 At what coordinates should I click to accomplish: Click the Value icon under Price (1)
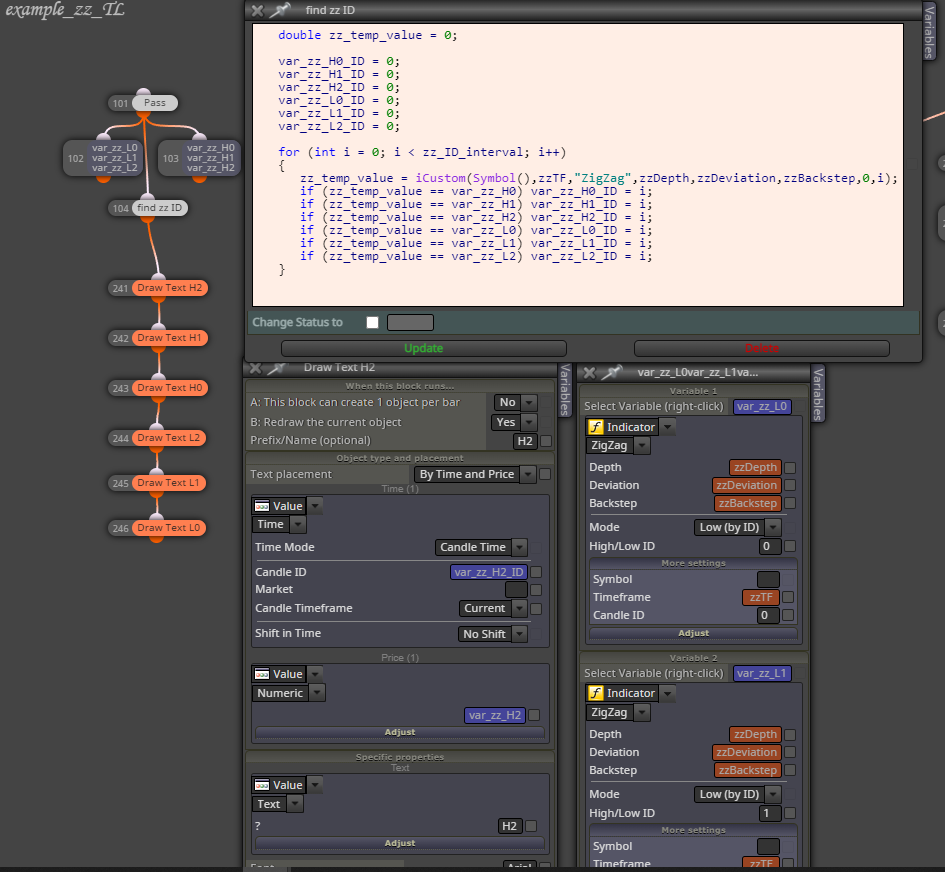click(x=262, y=674)
